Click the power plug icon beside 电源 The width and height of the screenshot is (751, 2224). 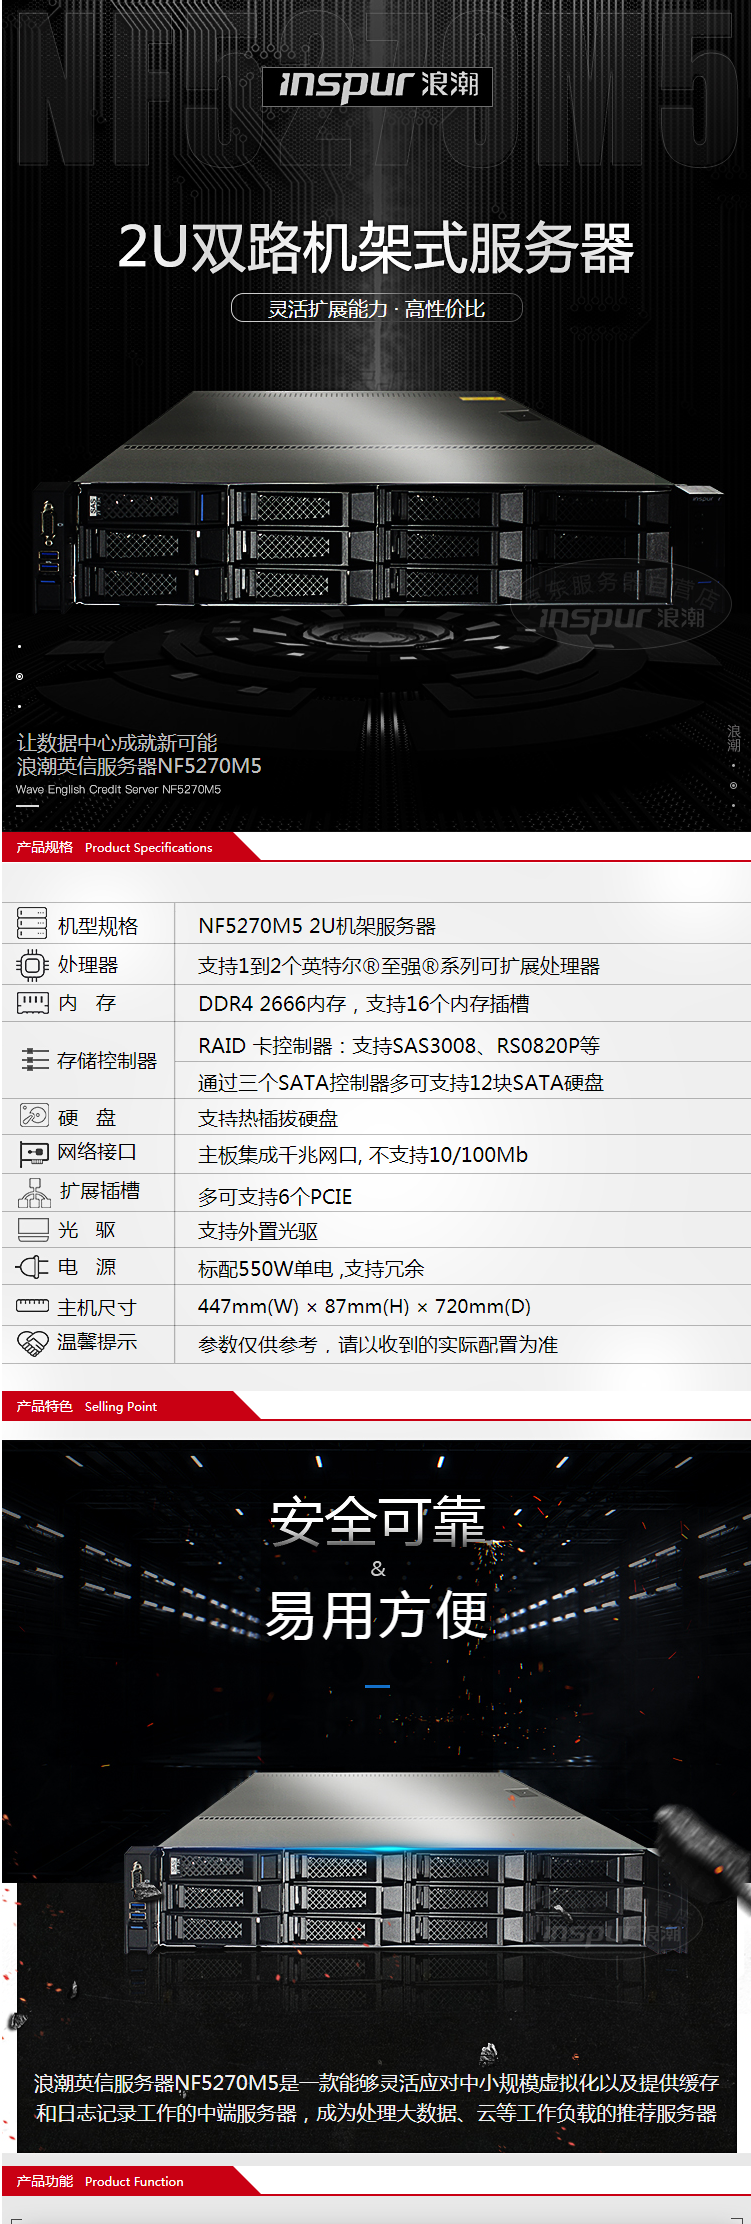(32, 1268)
